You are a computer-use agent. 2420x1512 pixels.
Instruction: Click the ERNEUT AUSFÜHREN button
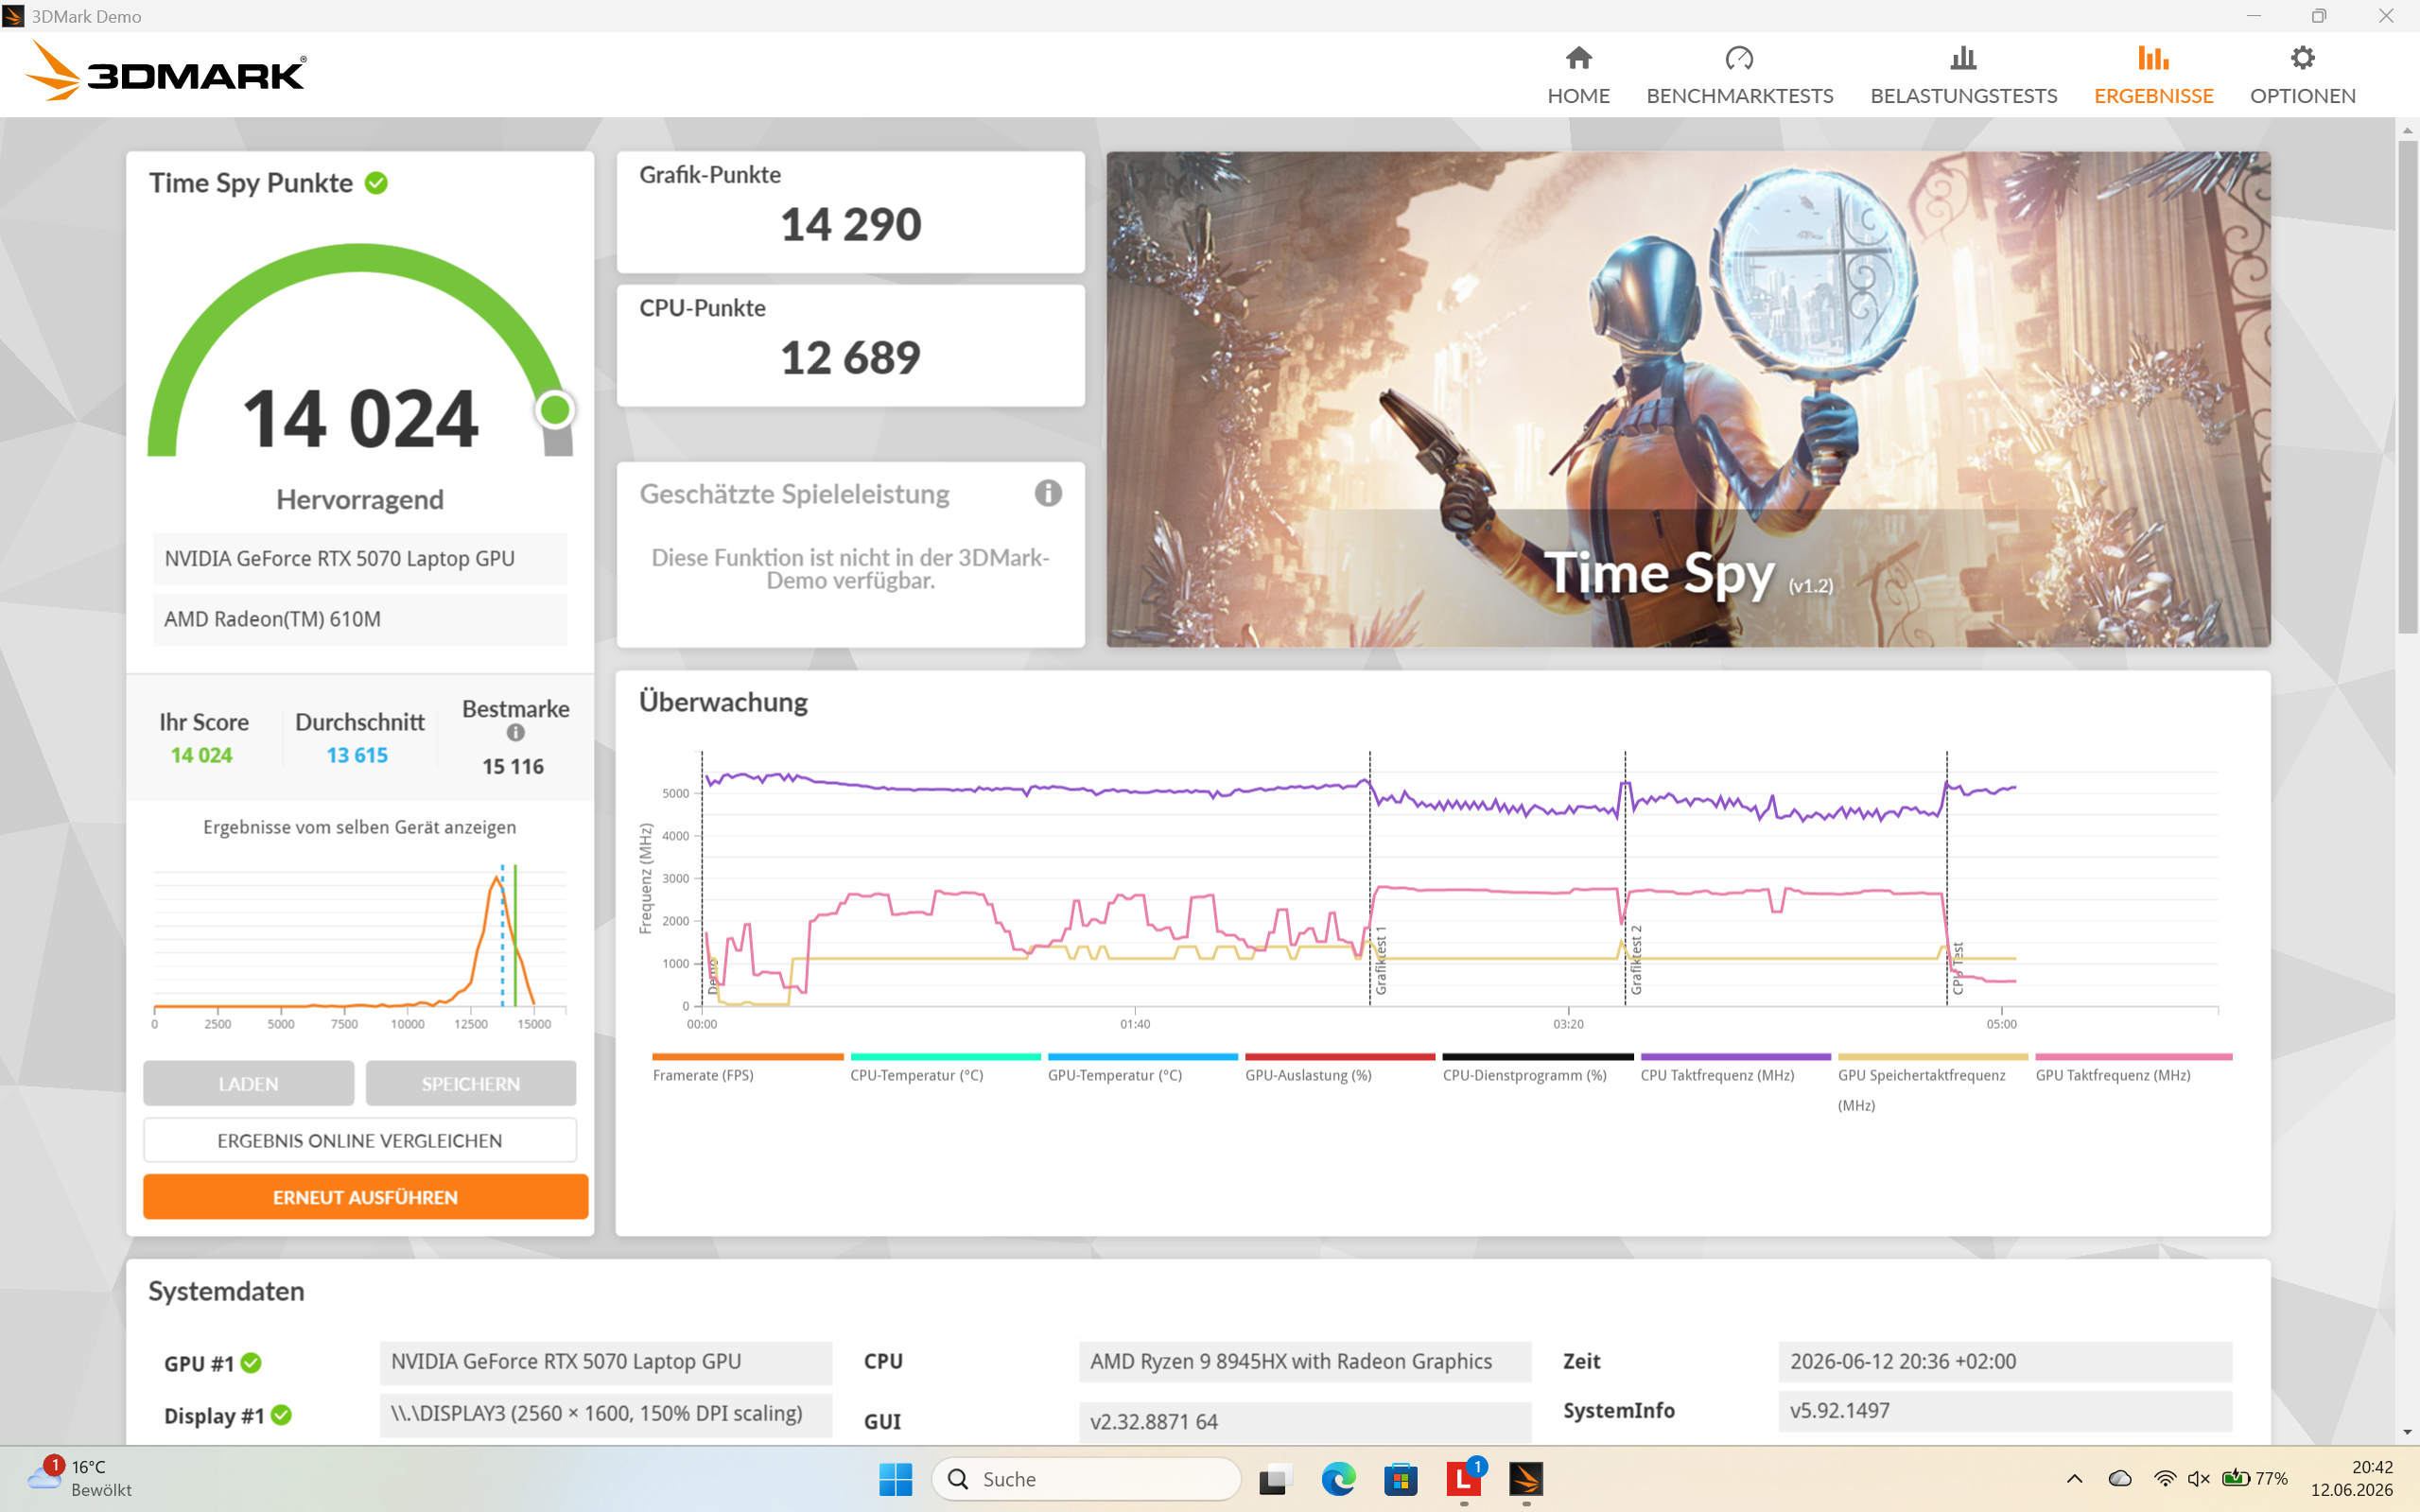click(365, 1197)
